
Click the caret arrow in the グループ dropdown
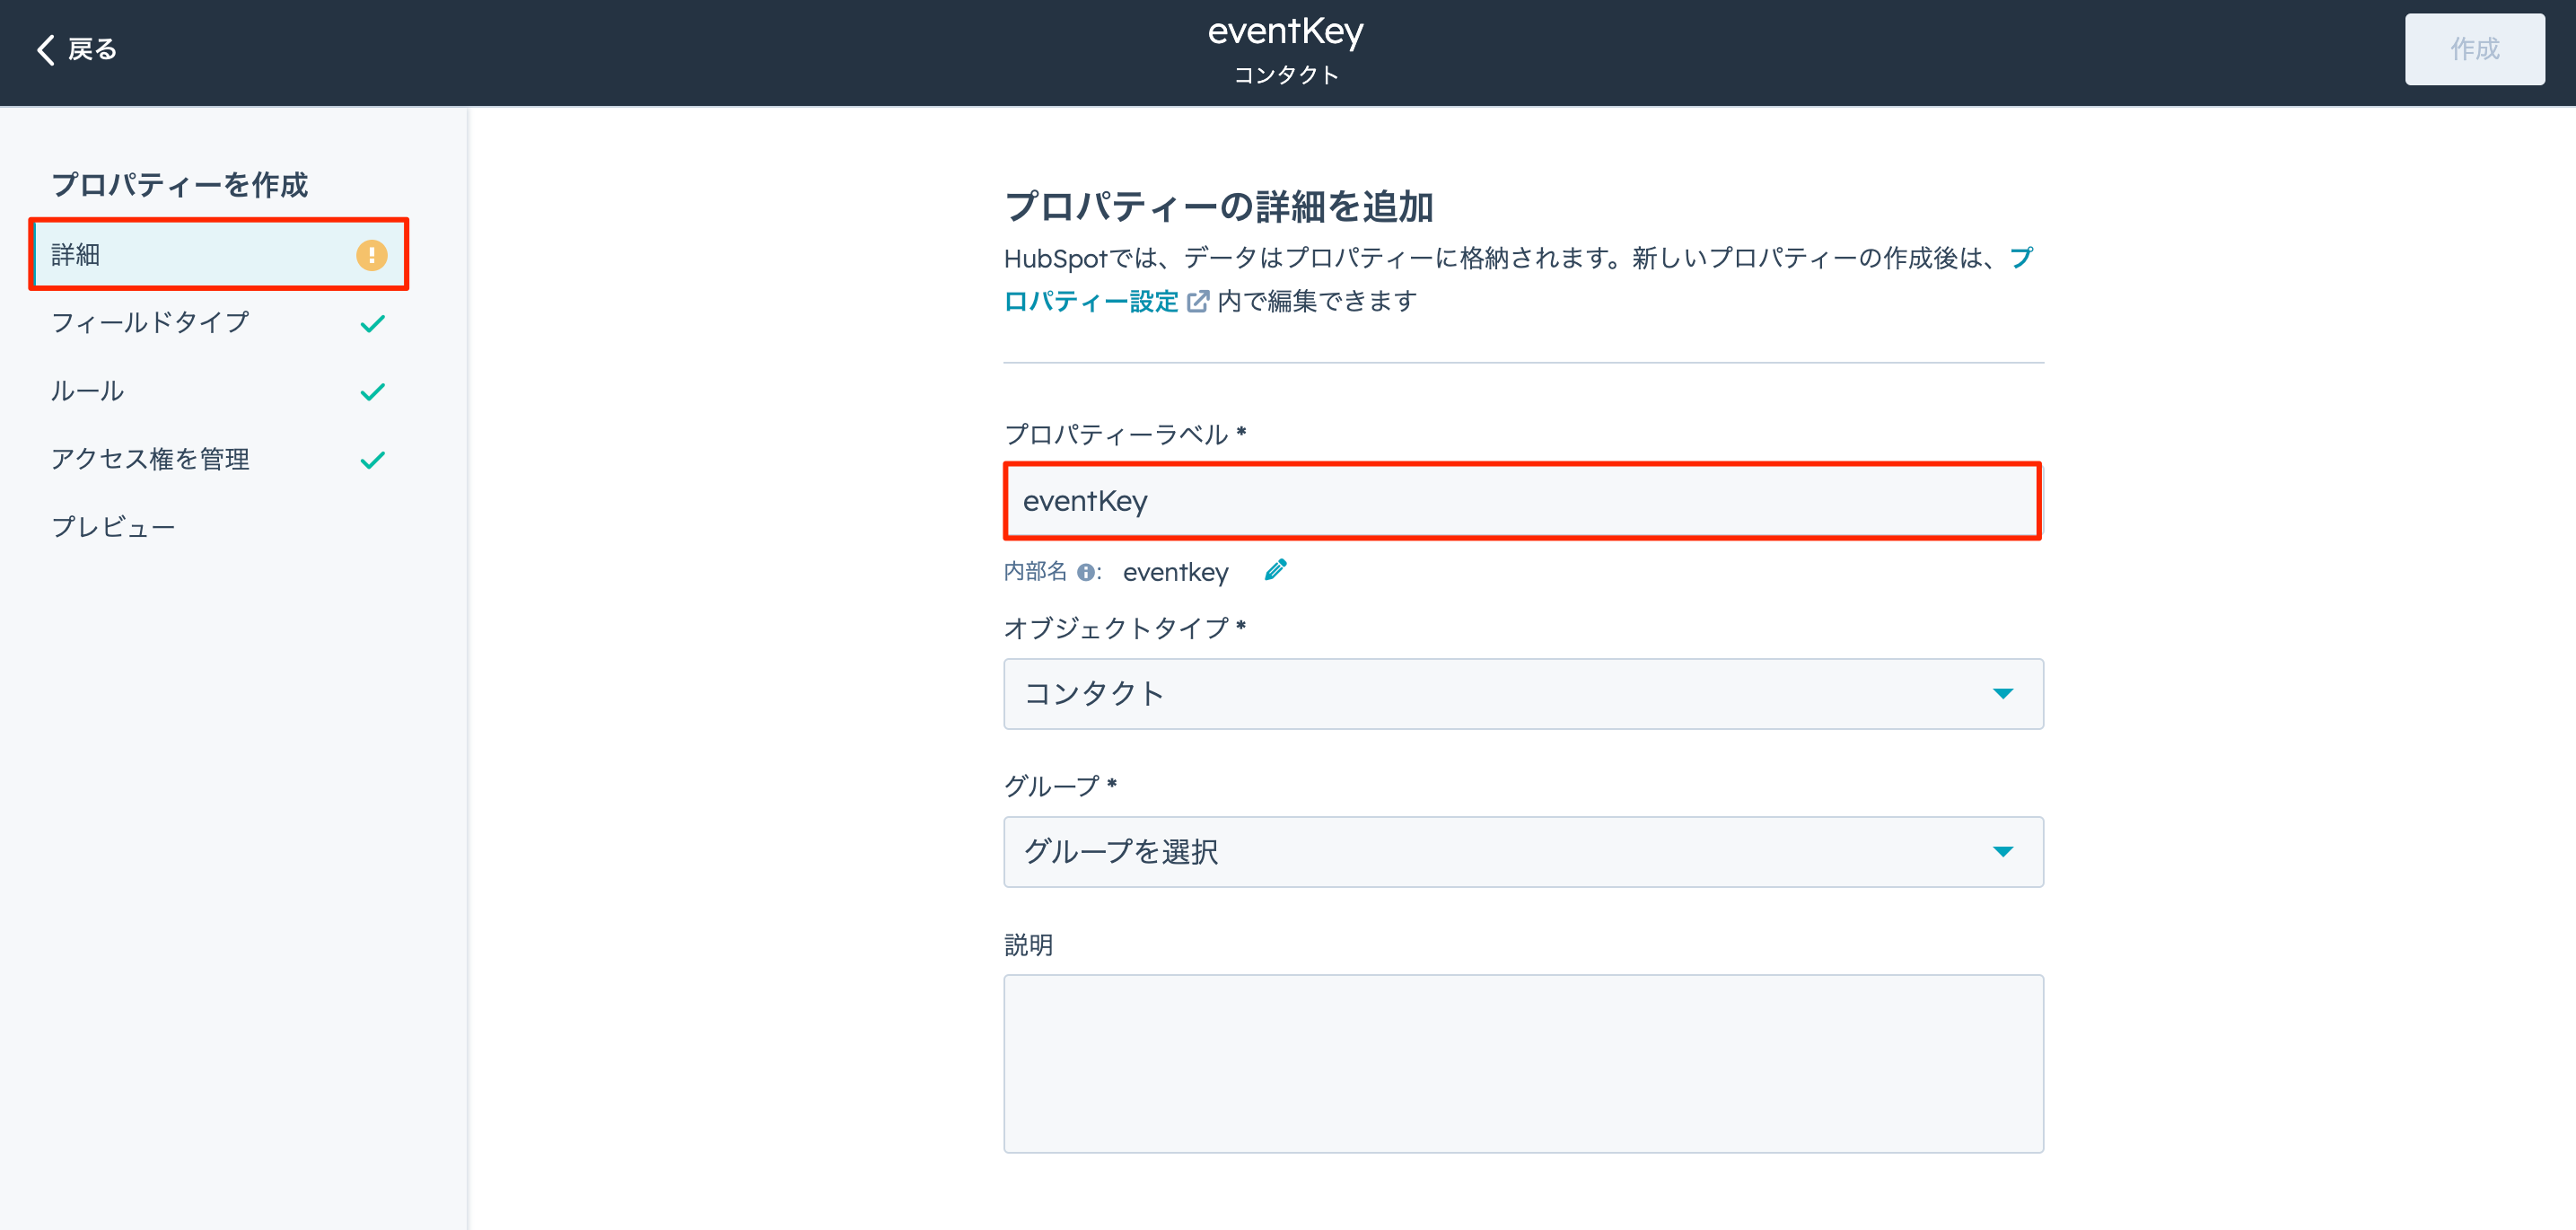tap(2002, 851)
